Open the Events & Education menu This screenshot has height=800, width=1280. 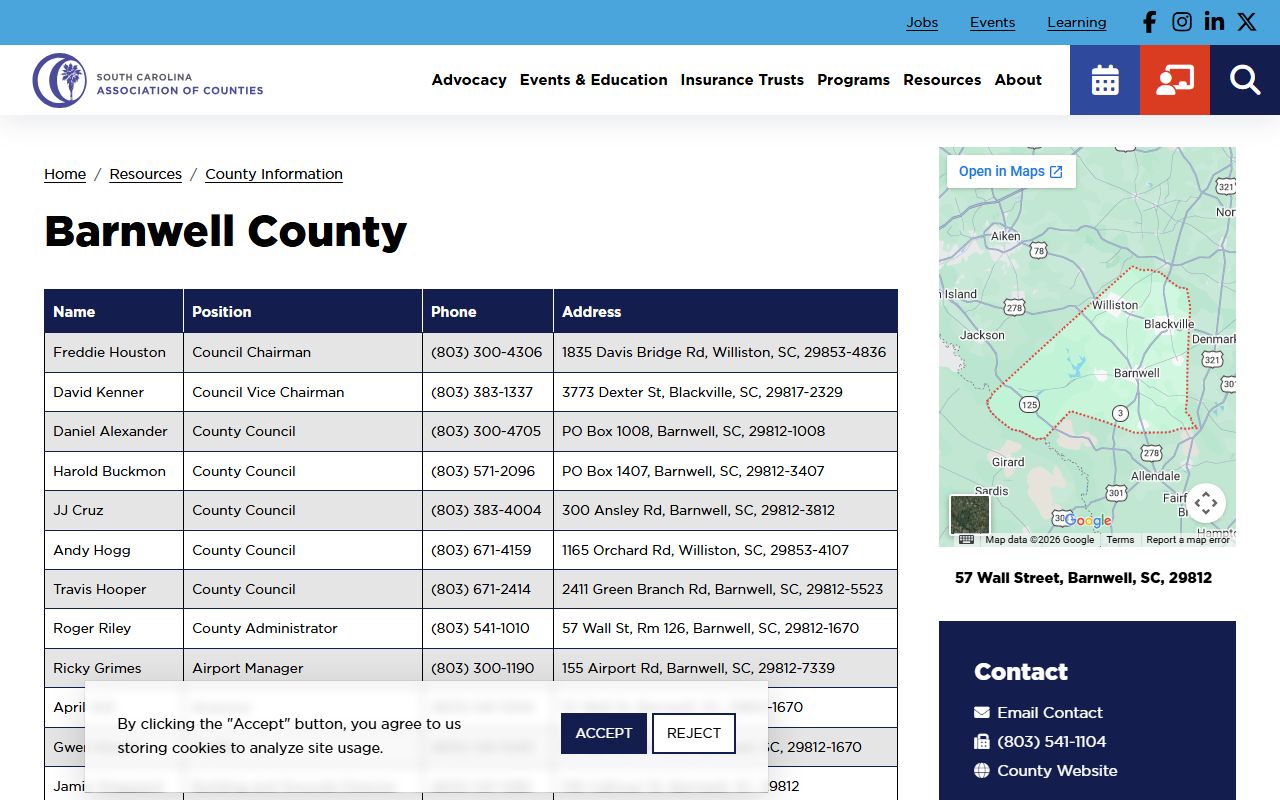[594, 80]
